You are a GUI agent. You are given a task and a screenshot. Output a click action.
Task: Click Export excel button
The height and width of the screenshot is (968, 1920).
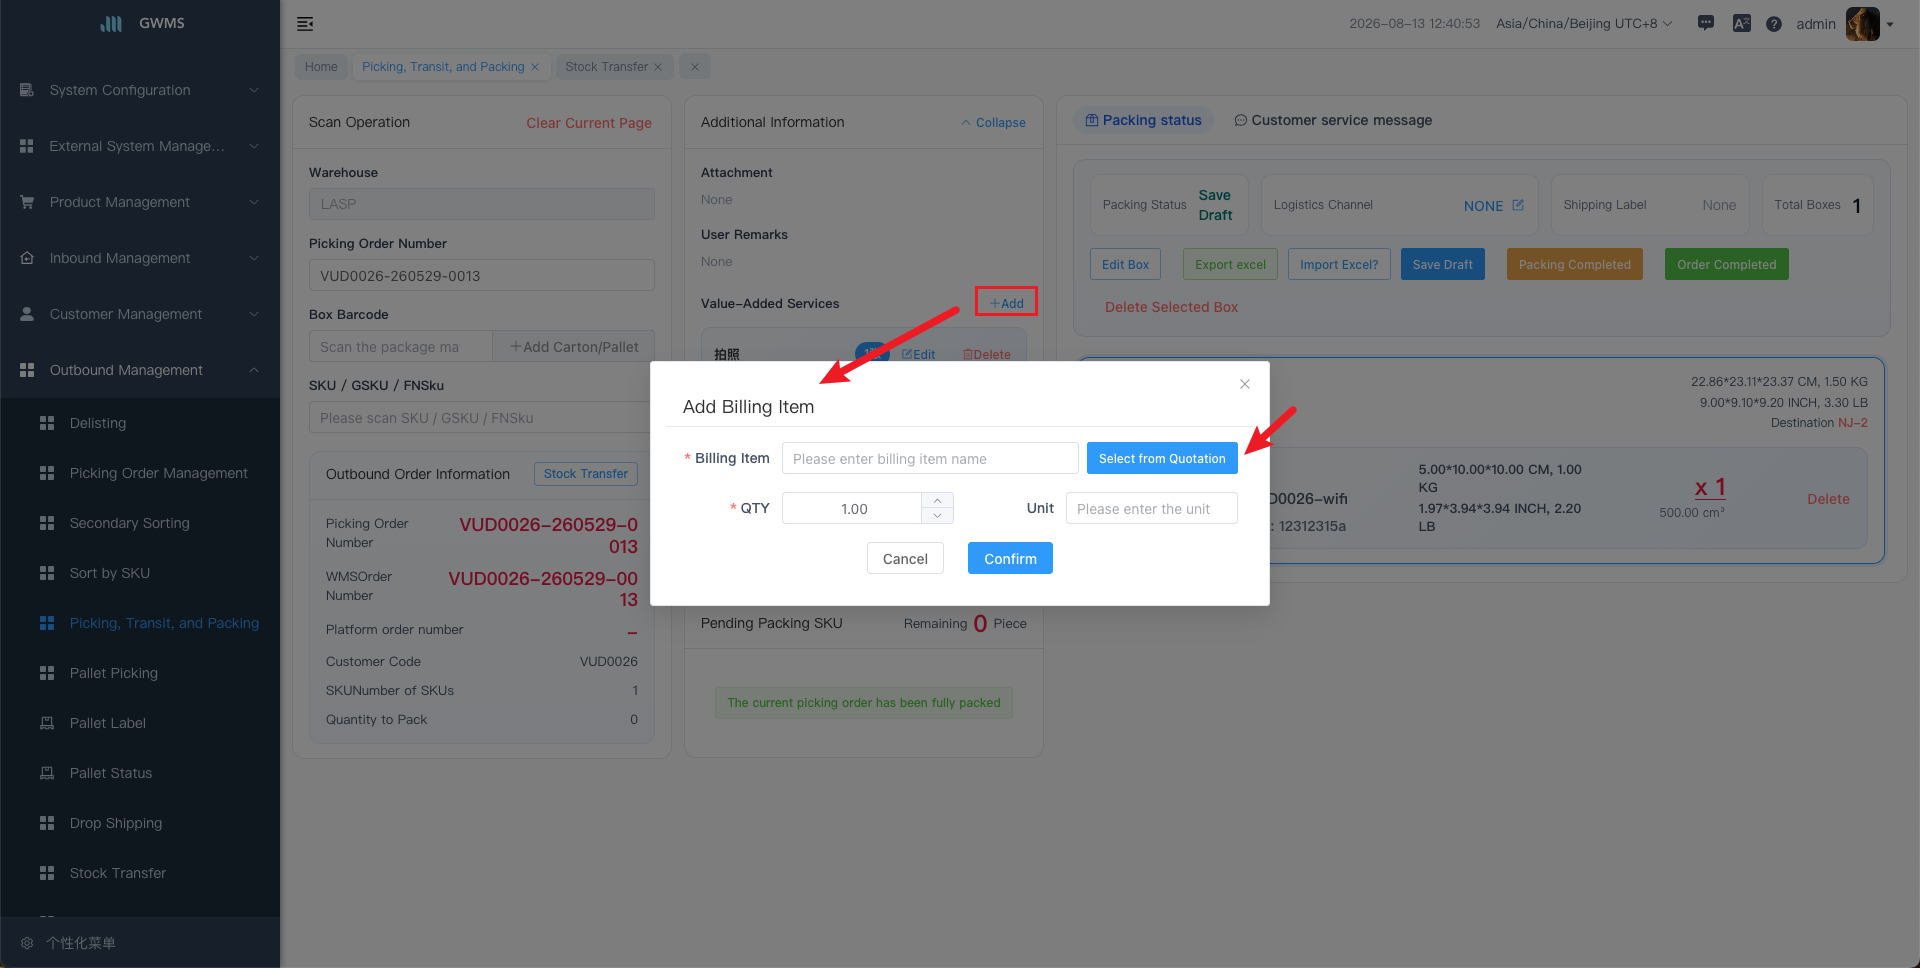(x=1230, y=264)
